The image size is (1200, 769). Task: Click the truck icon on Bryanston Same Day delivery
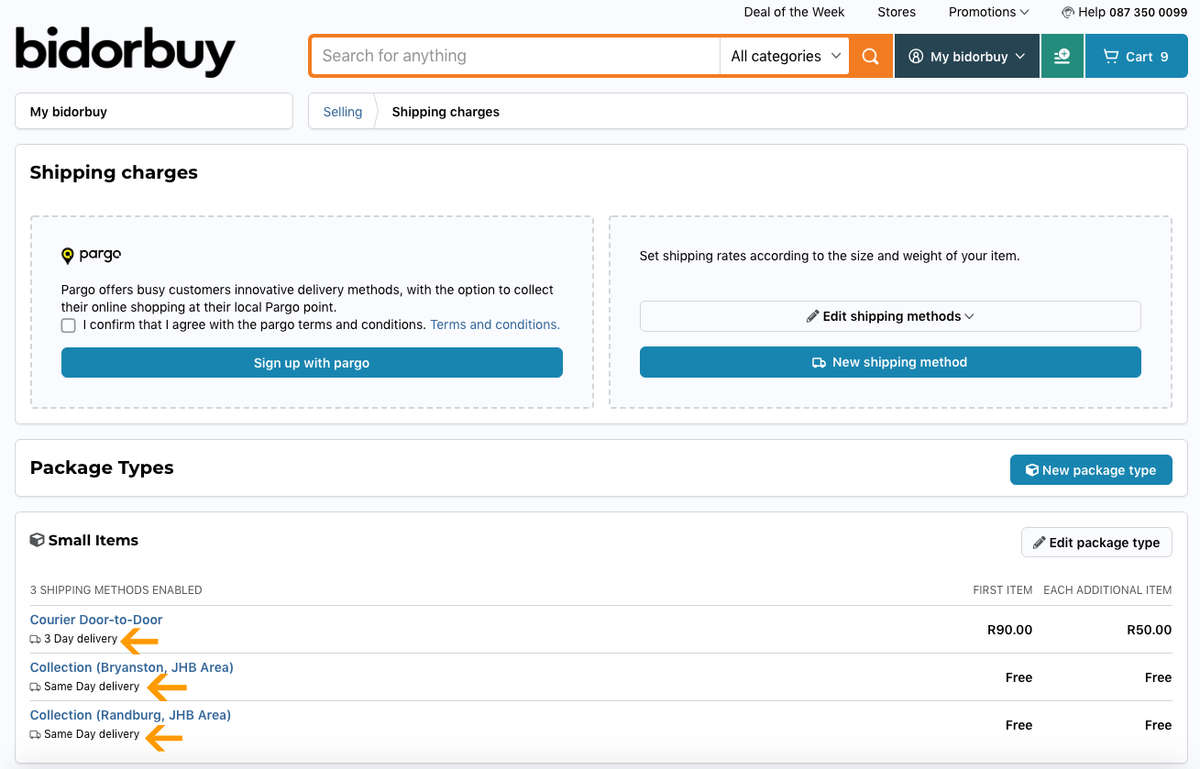(36, 687)
